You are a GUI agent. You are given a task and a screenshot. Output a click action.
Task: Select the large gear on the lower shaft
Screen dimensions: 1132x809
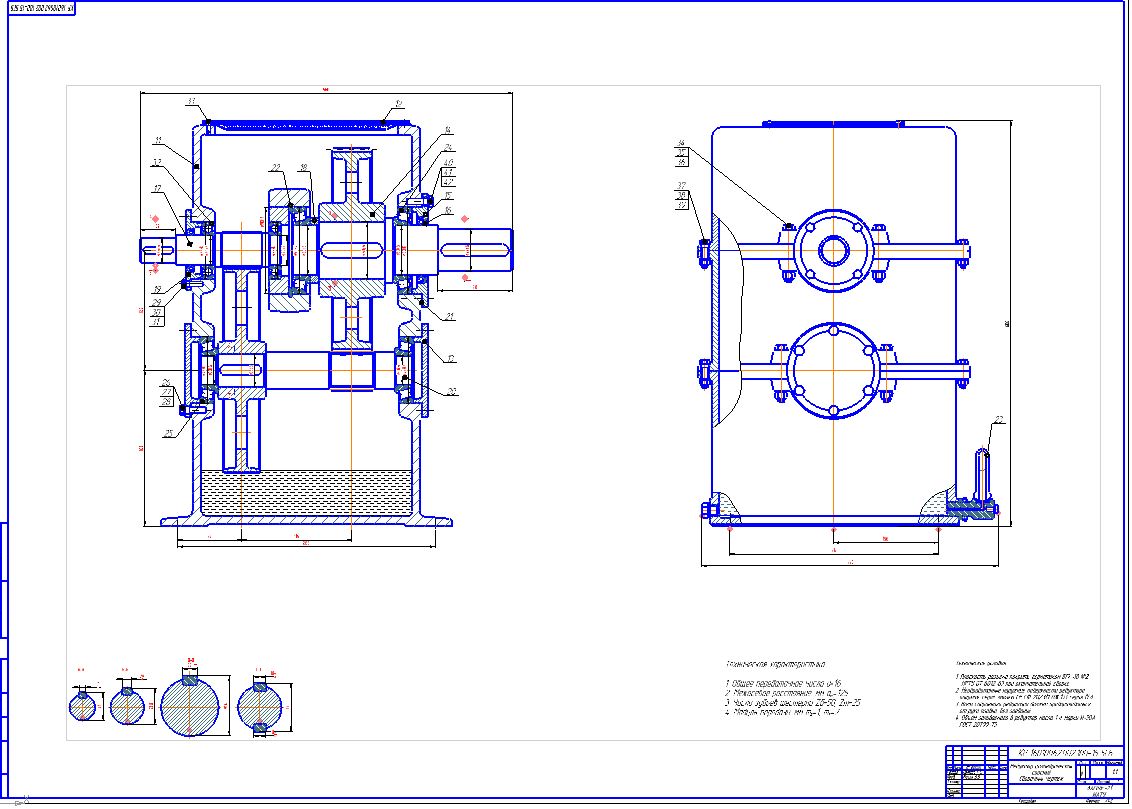(x=240, y=369)
